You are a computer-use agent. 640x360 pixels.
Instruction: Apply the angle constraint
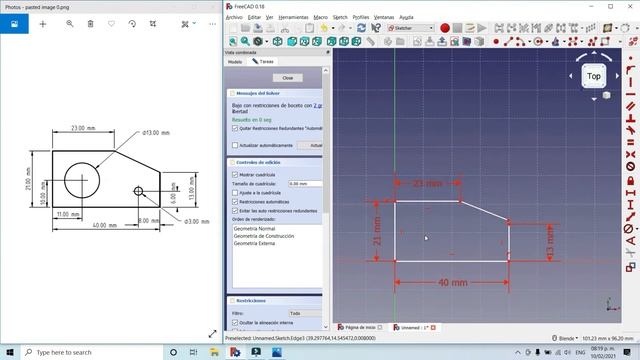point(631,241)
